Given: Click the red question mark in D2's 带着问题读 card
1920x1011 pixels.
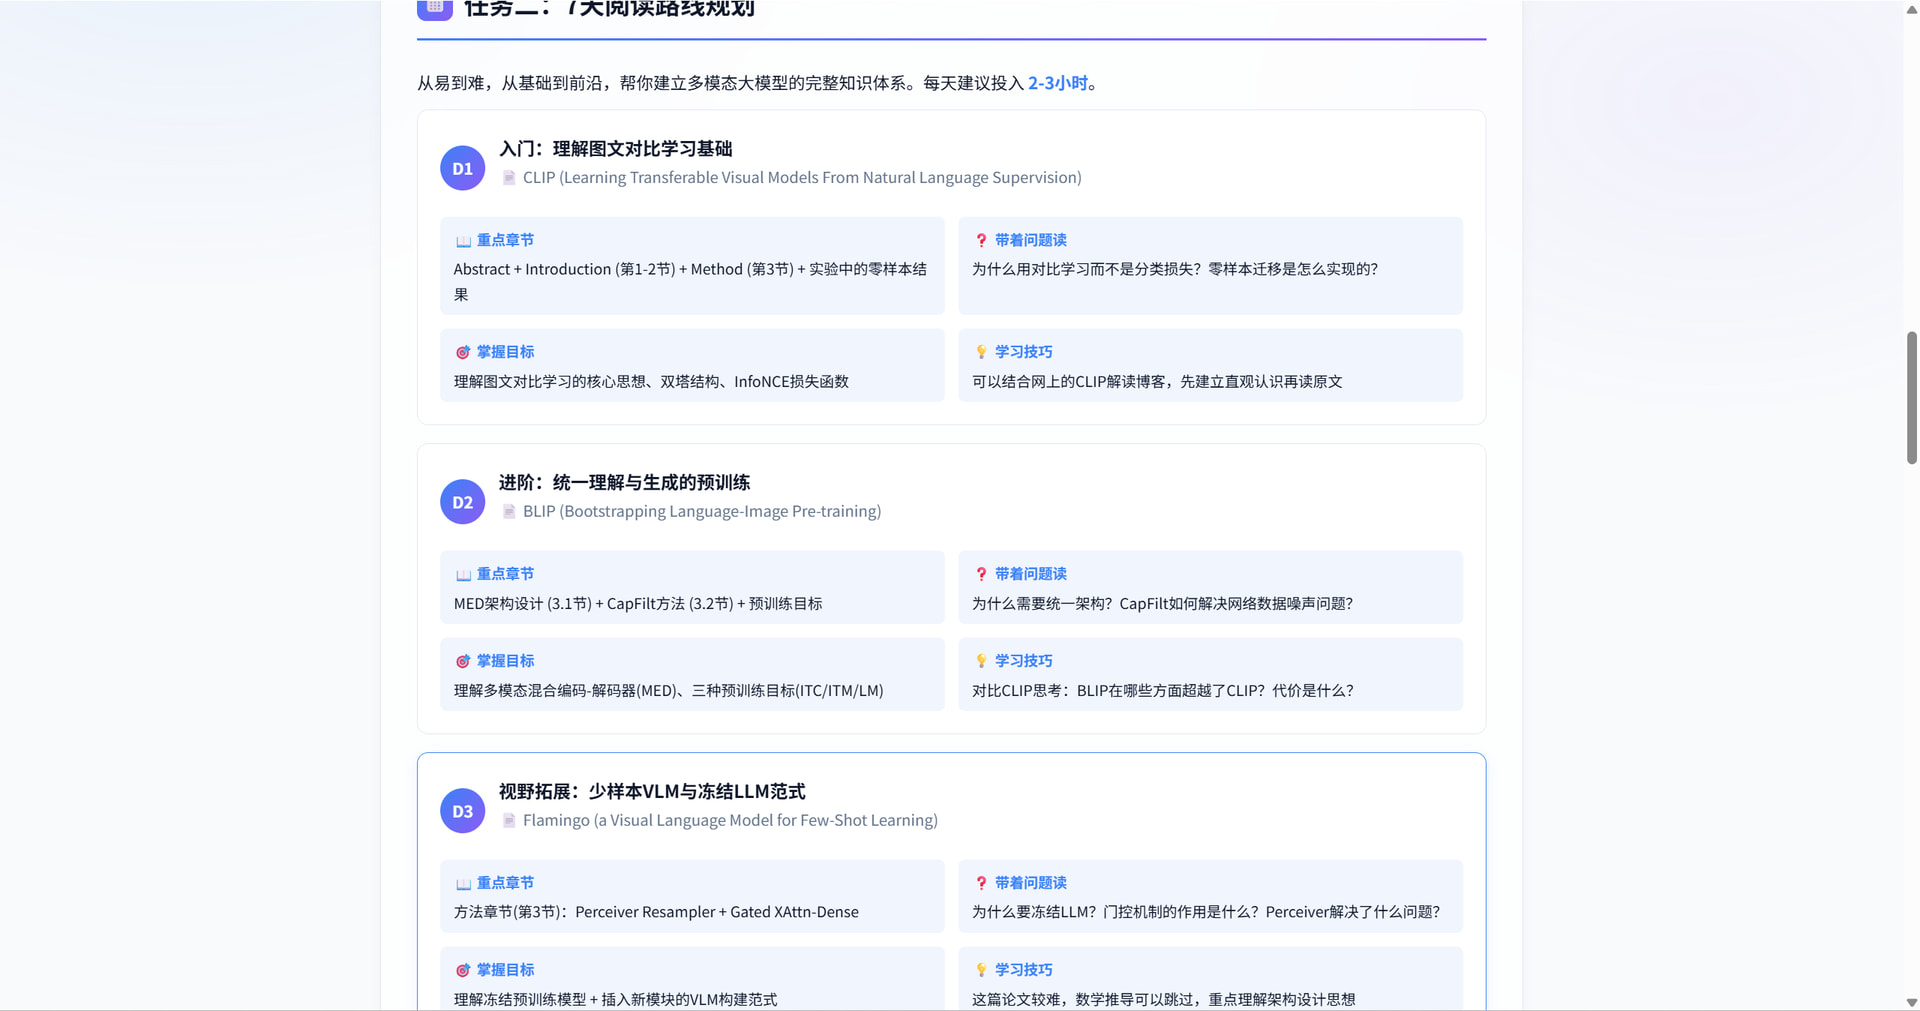Looking at the screenshot, I should pos(981,574).
